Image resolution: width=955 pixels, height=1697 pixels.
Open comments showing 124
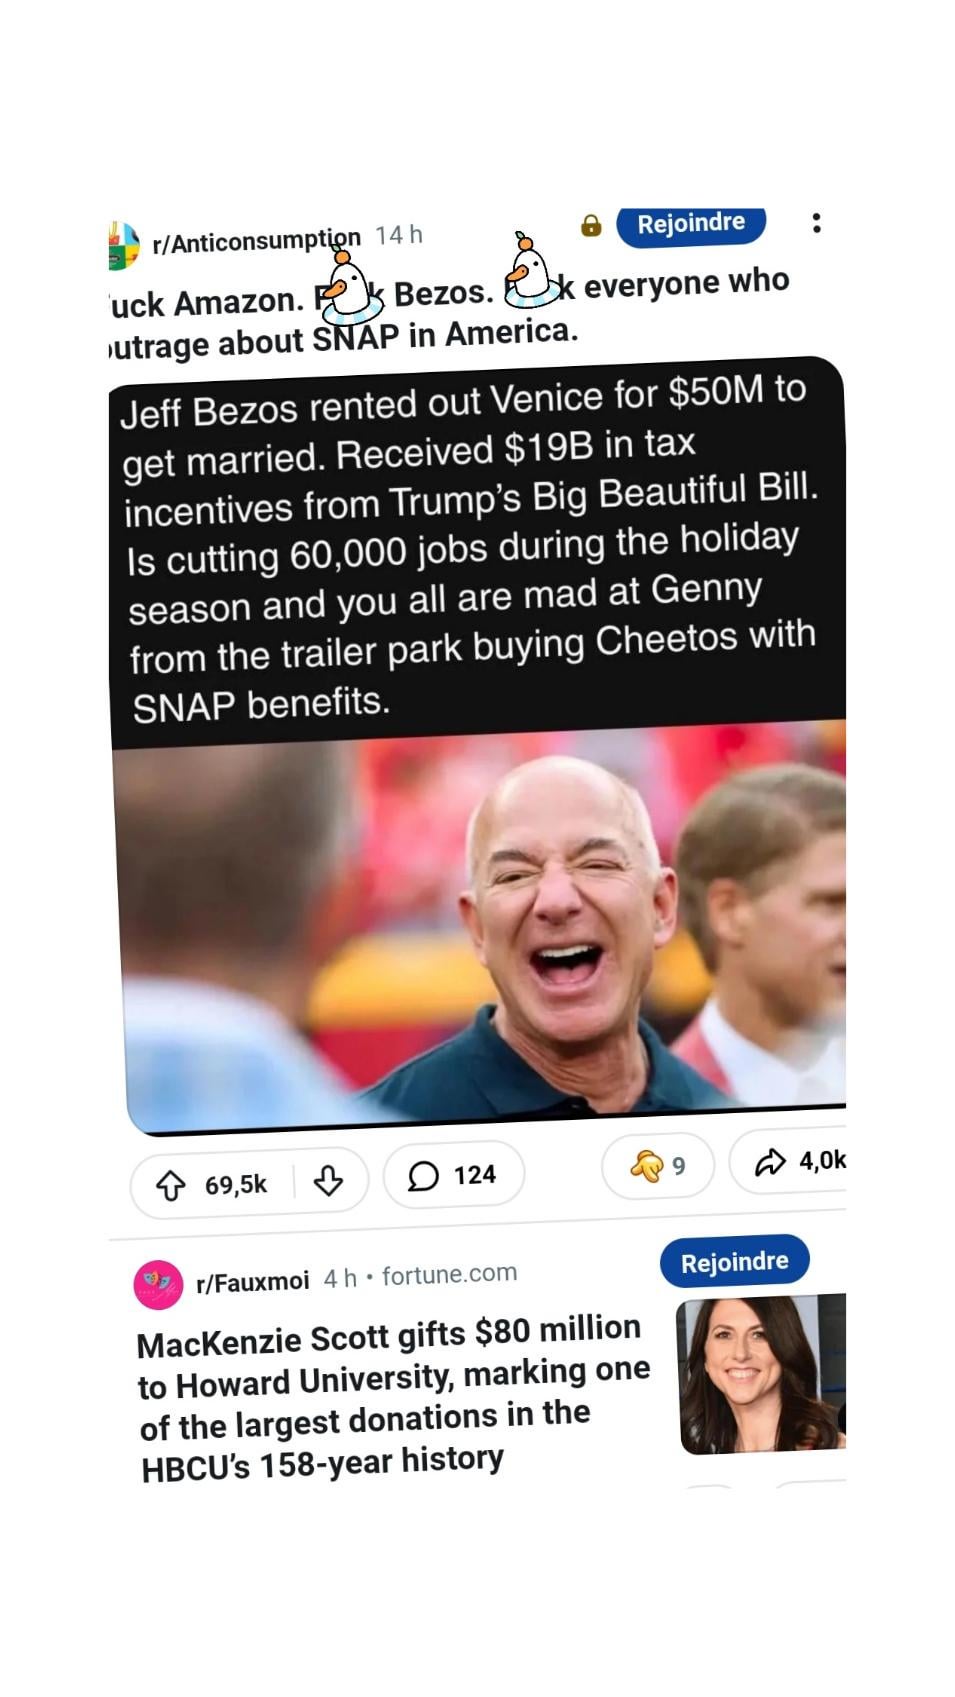tap(453, 1175)
